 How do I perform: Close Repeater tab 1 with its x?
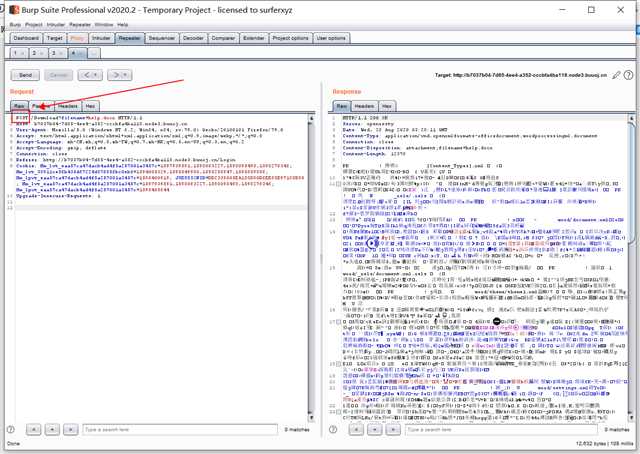pos(22,53)
